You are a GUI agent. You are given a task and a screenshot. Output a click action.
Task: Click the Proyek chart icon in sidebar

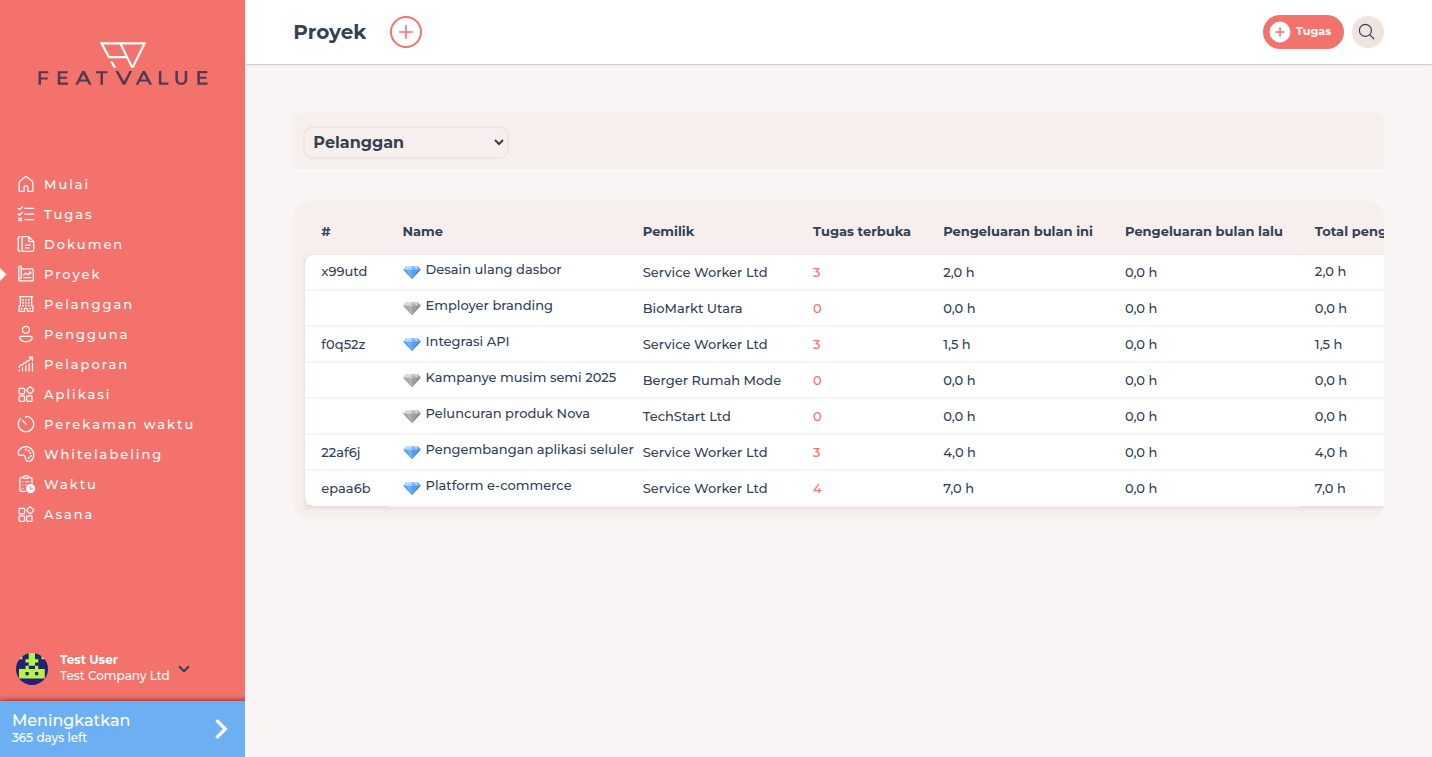[x=27, y=274]
